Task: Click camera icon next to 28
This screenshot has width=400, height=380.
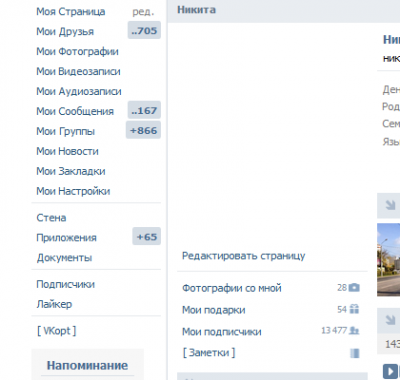Action: pos(354,288)
